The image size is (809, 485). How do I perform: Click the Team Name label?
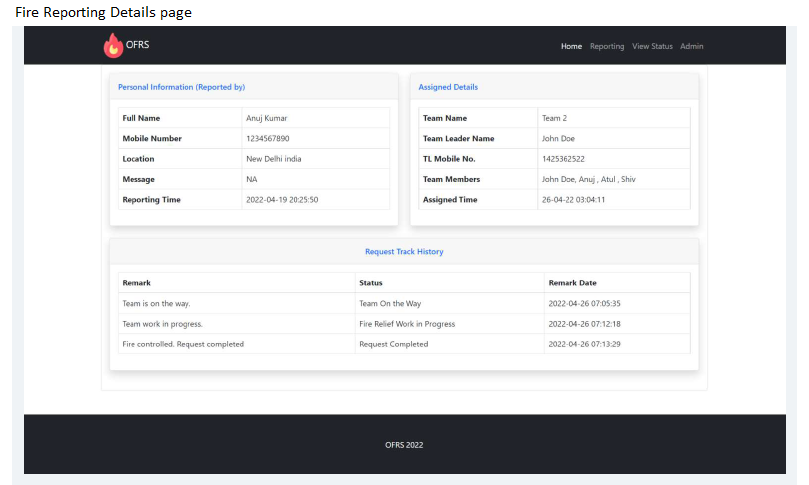coord(445,118)
